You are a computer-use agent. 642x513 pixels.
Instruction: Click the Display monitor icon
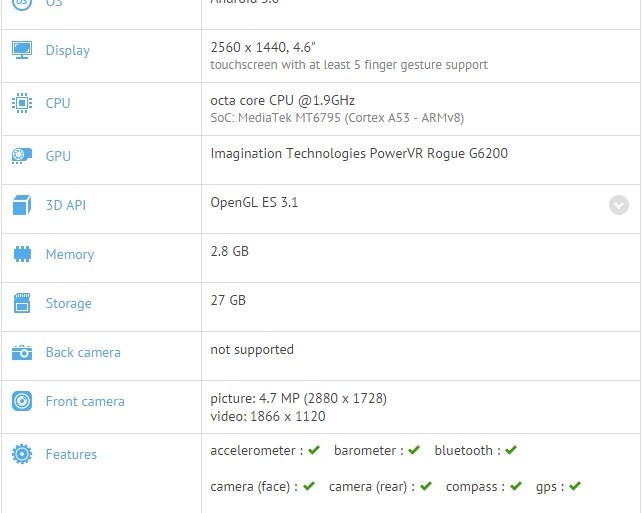point(21,50)
